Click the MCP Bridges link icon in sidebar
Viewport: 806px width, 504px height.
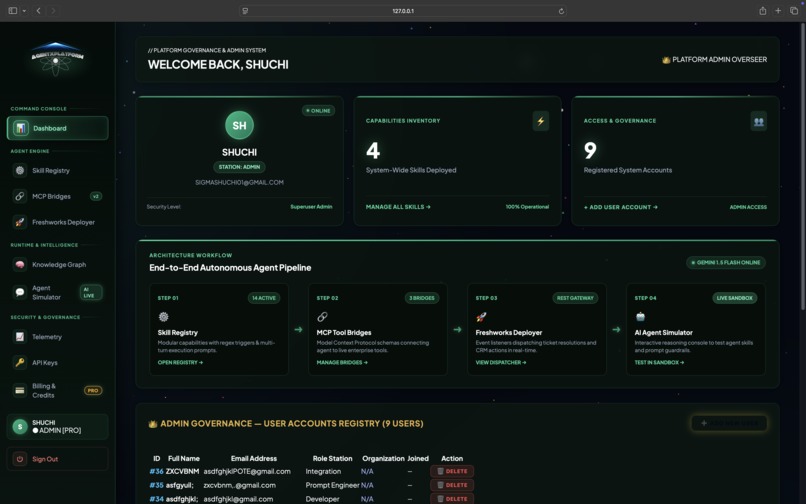[20, 196]
